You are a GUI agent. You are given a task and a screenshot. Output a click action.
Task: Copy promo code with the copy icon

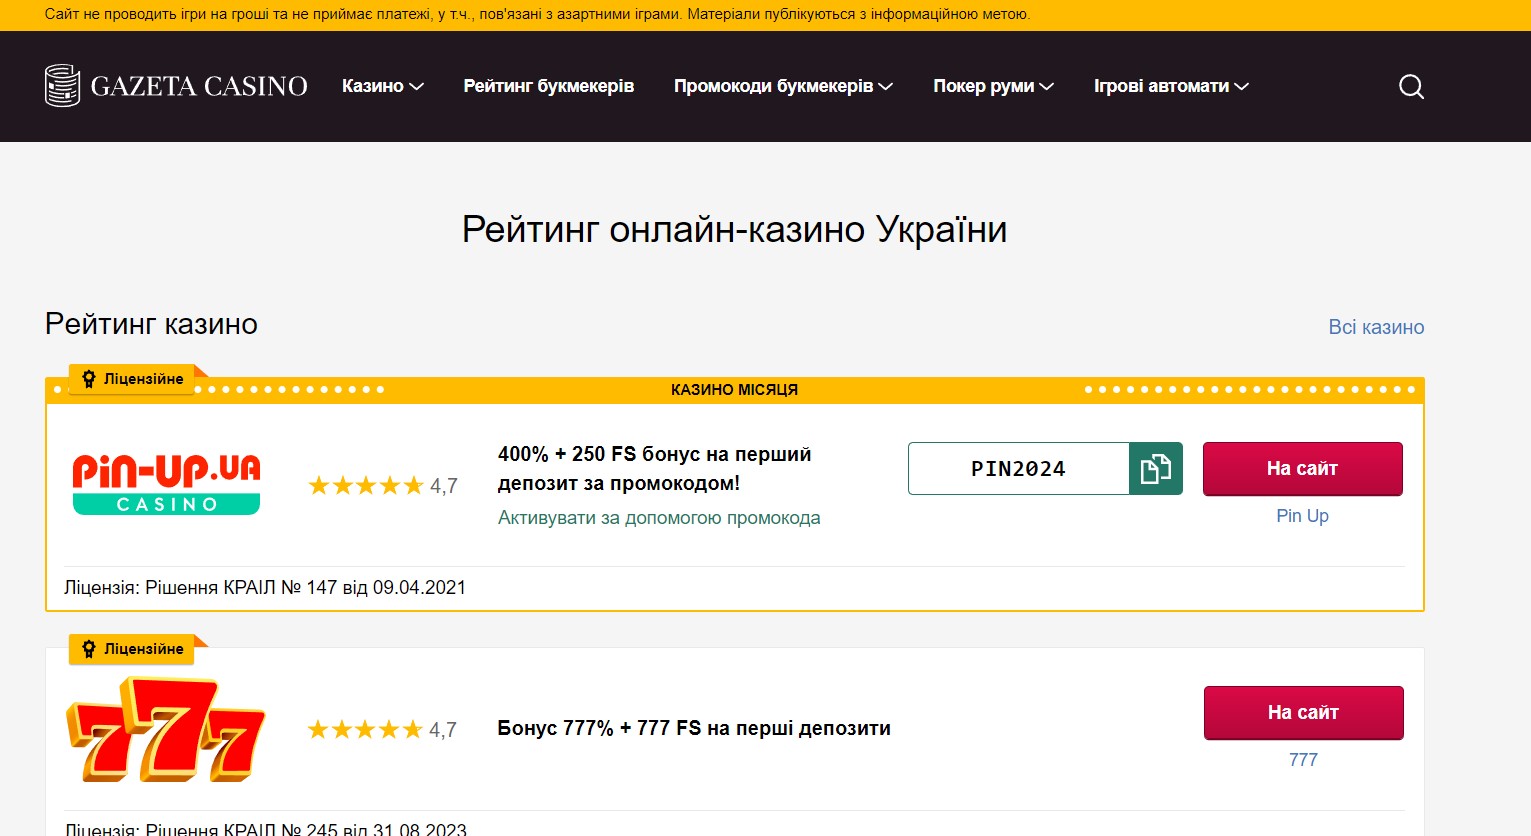tap(1156, 468)
